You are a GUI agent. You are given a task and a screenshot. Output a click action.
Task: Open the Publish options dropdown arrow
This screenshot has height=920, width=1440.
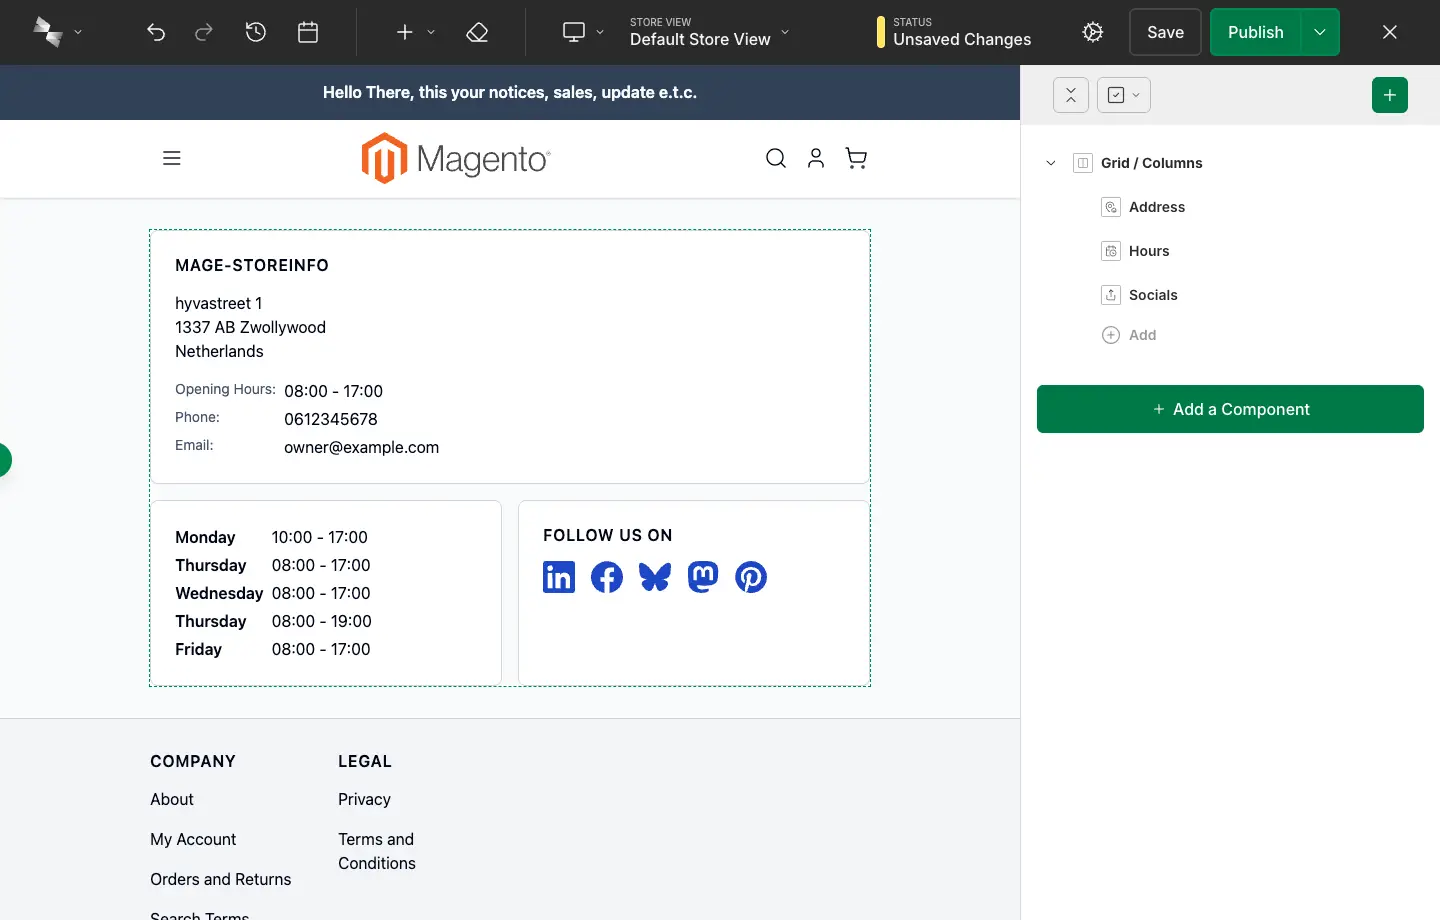[x=1320, y=32]
